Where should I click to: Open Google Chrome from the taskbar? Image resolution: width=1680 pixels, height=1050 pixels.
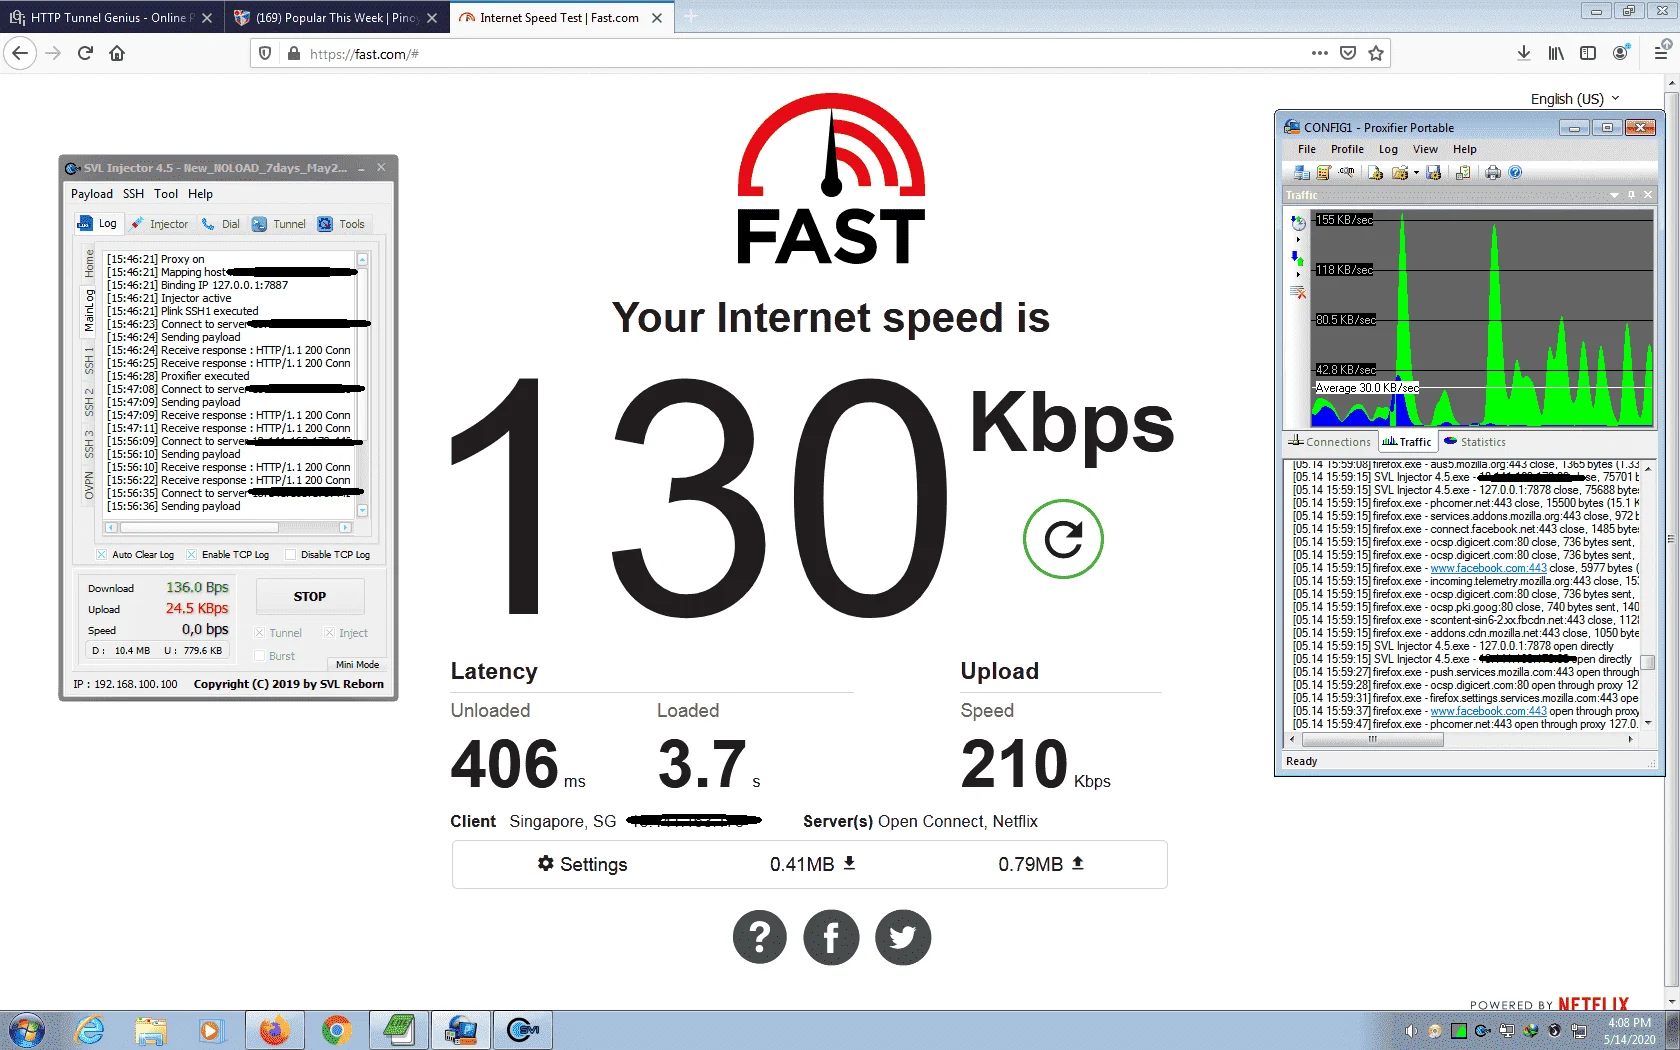coord(337,1030)
